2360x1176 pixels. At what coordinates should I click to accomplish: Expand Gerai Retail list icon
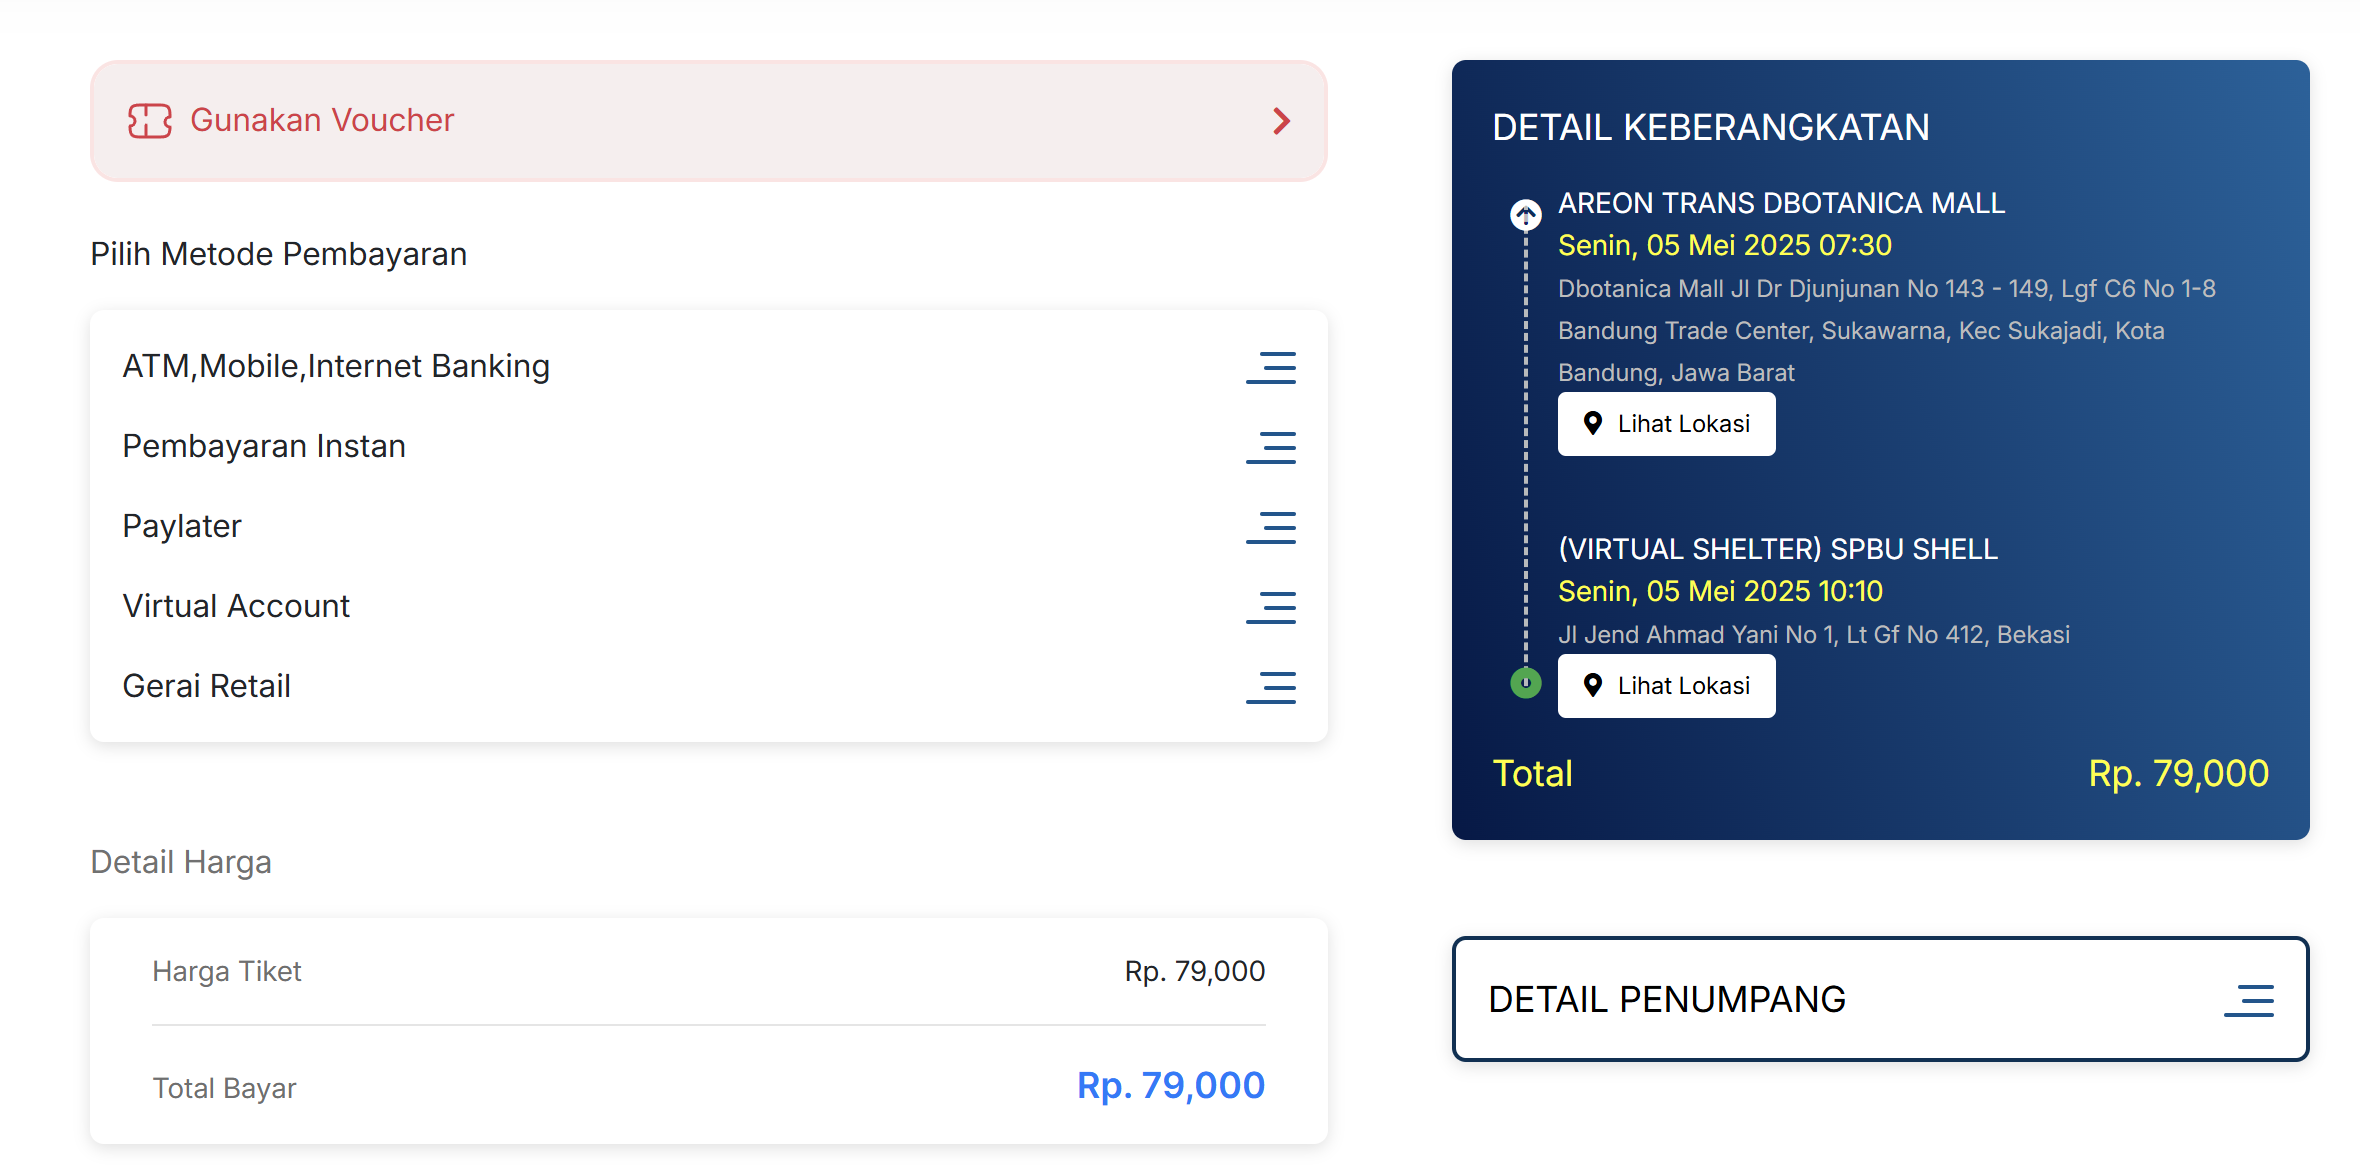coord(1271,687)
